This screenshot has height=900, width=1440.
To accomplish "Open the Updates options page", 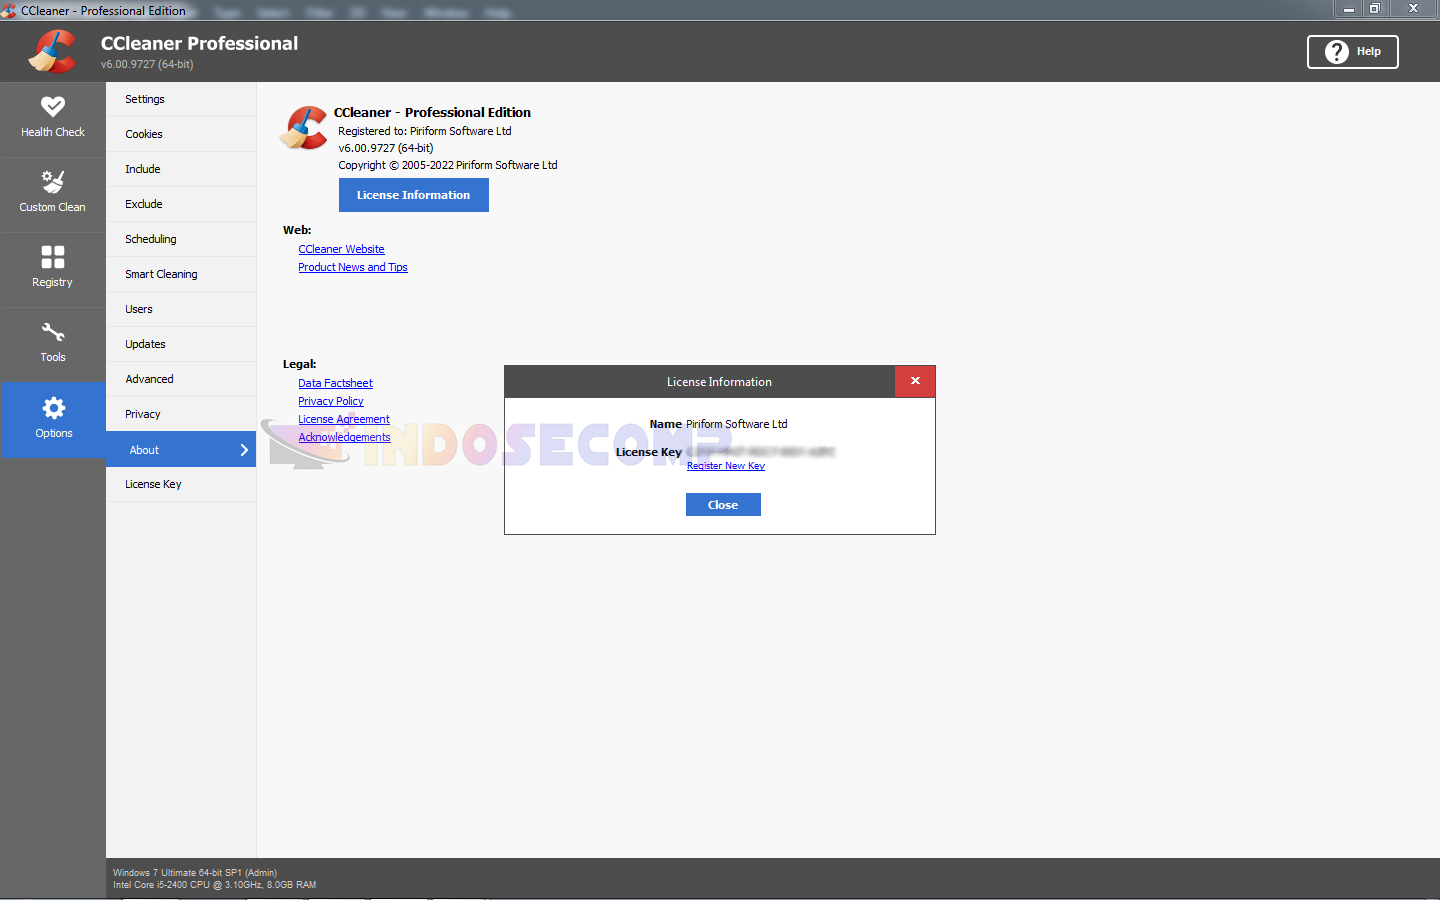I will (x=181, y=344).
